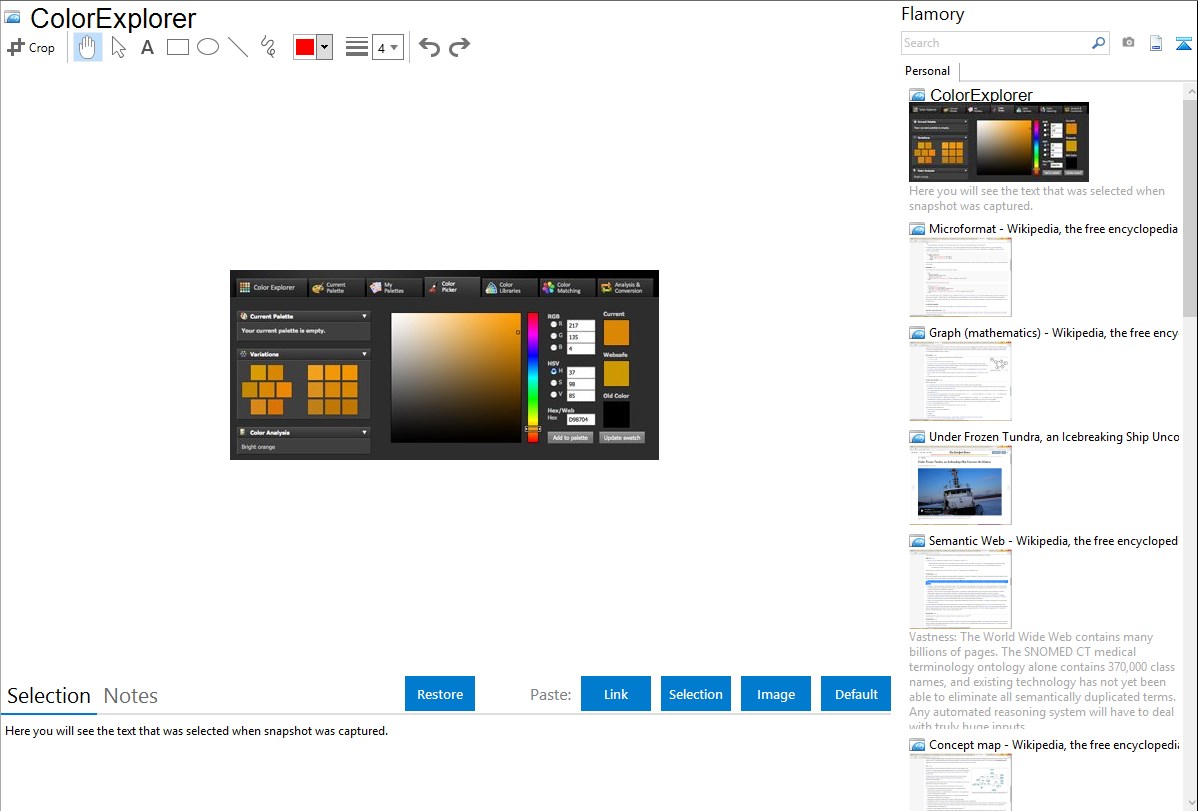Open the My Palettes tab in large preview
This screenshot has width=1198, height=811.
[393, 287]
